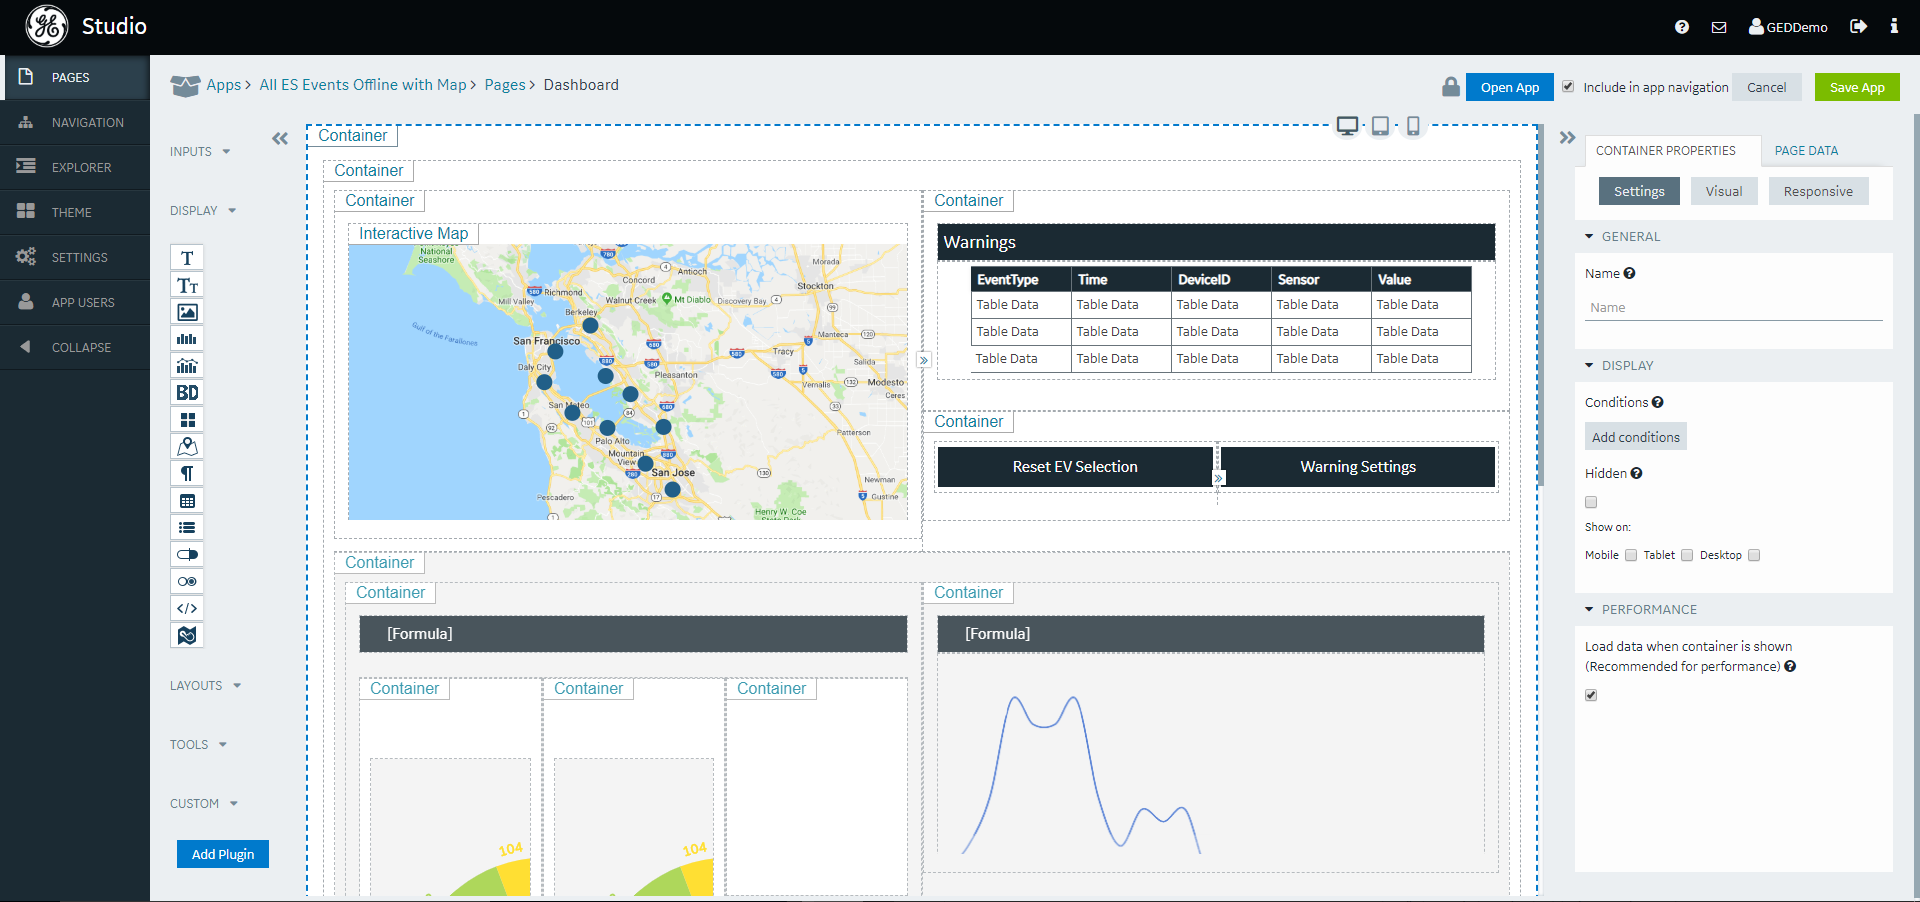1920x902 pixels.
Task: Check the Tablet show-on checkbox
Action: [x=1687, y=556]
